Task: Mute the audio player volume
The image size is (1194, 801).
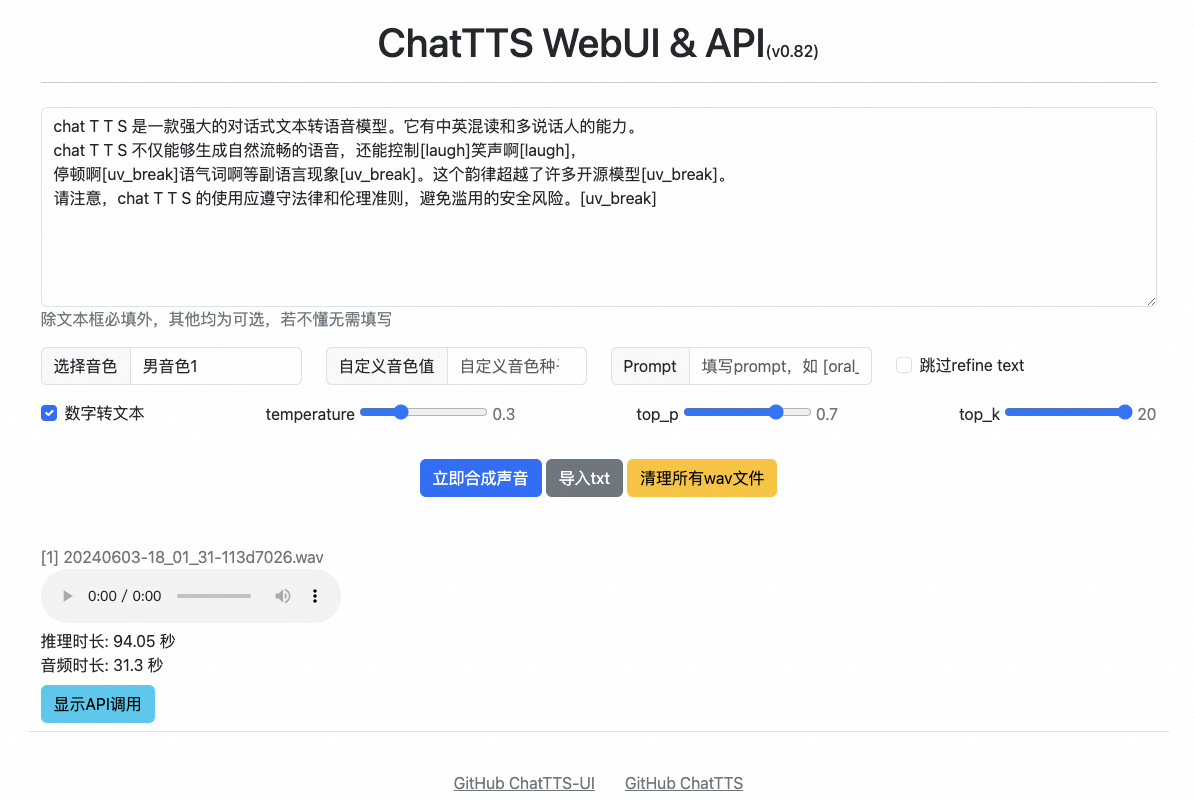Action: point(283,596)
